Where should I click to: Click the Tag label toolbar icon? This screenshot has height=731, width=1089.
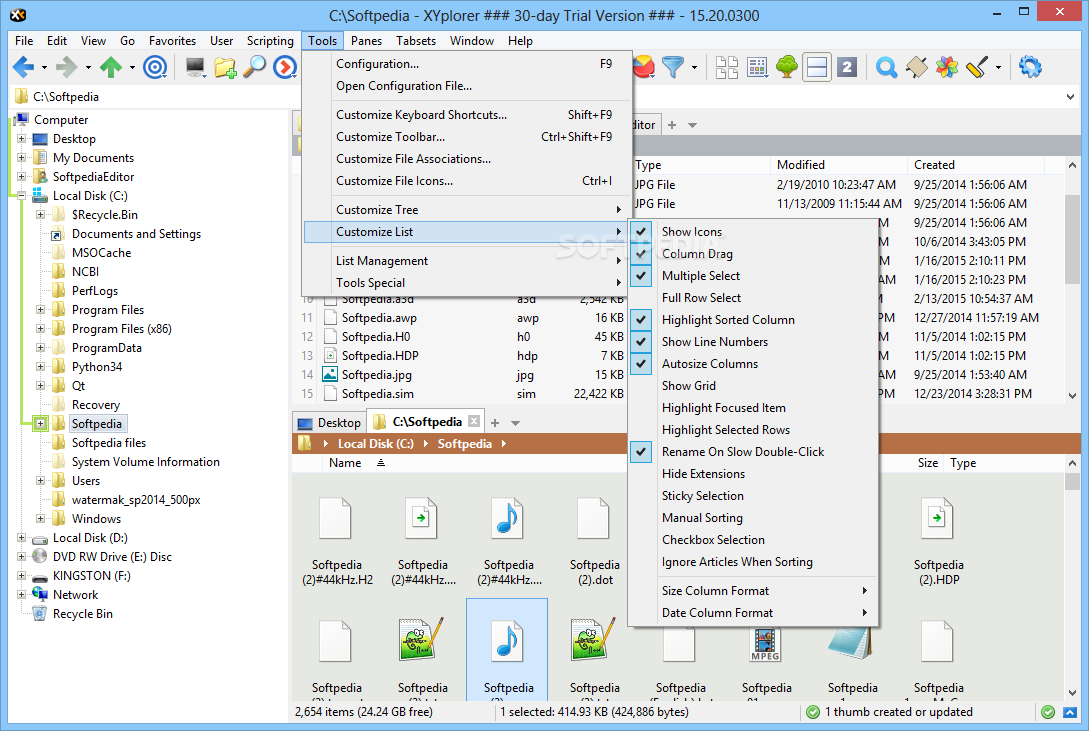(916, 67)
